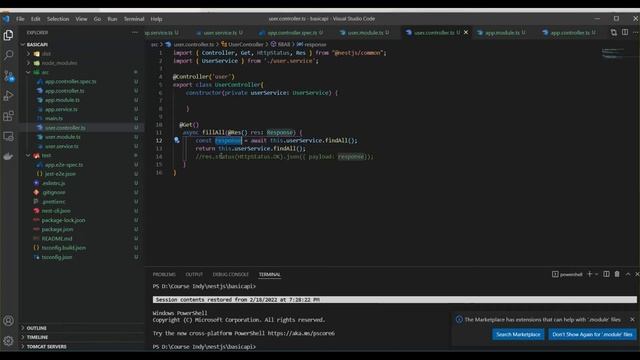The height and width of the screenshot is (360, 640).
Task: Open the File menu
Action: [x=20, y=19]
